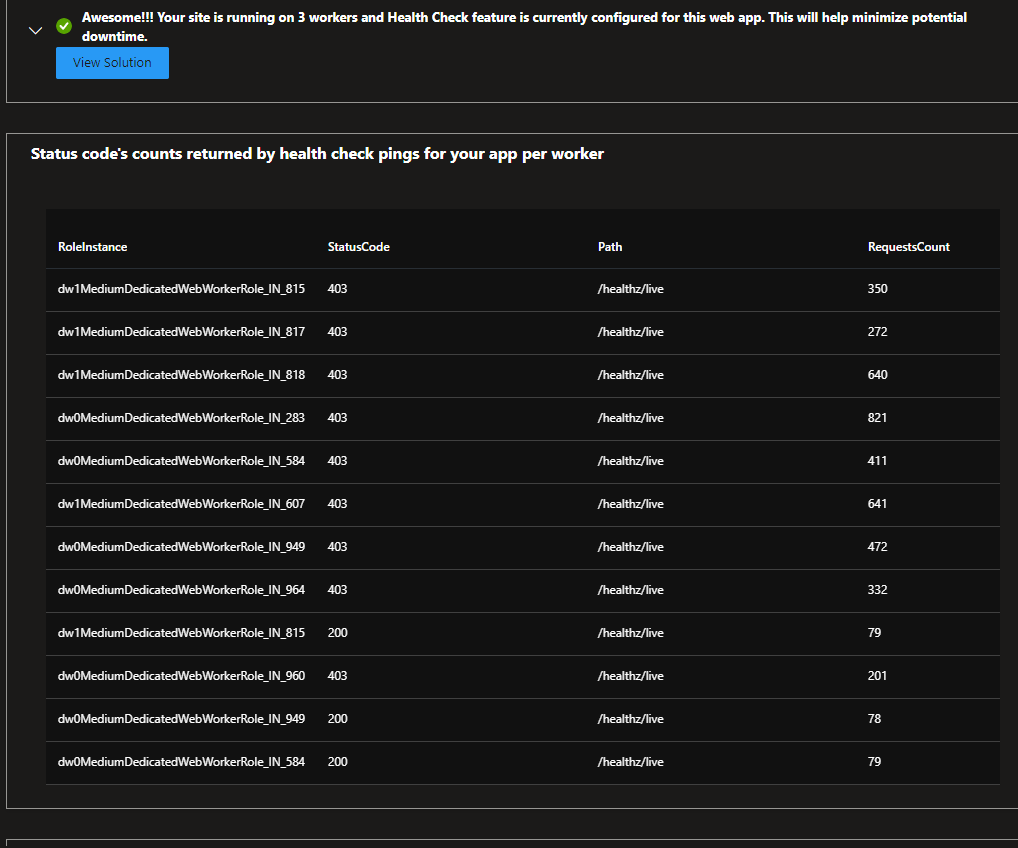Screen dimensions: 1018x848
Task: Select the dw1MediumDedicatedWebWorkerRole_IN_817 instance cell
Action: [x=181, y=332]
